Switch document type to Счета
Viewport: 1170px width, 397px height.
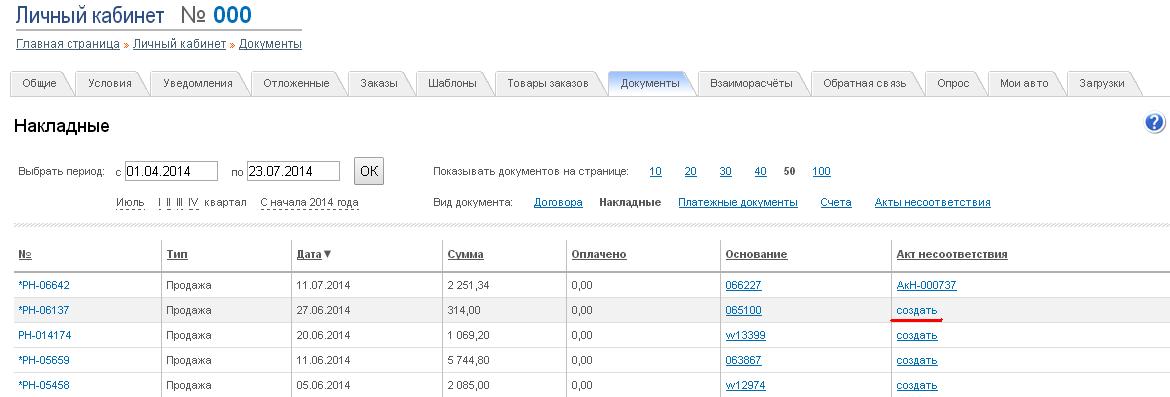[836, 202]
